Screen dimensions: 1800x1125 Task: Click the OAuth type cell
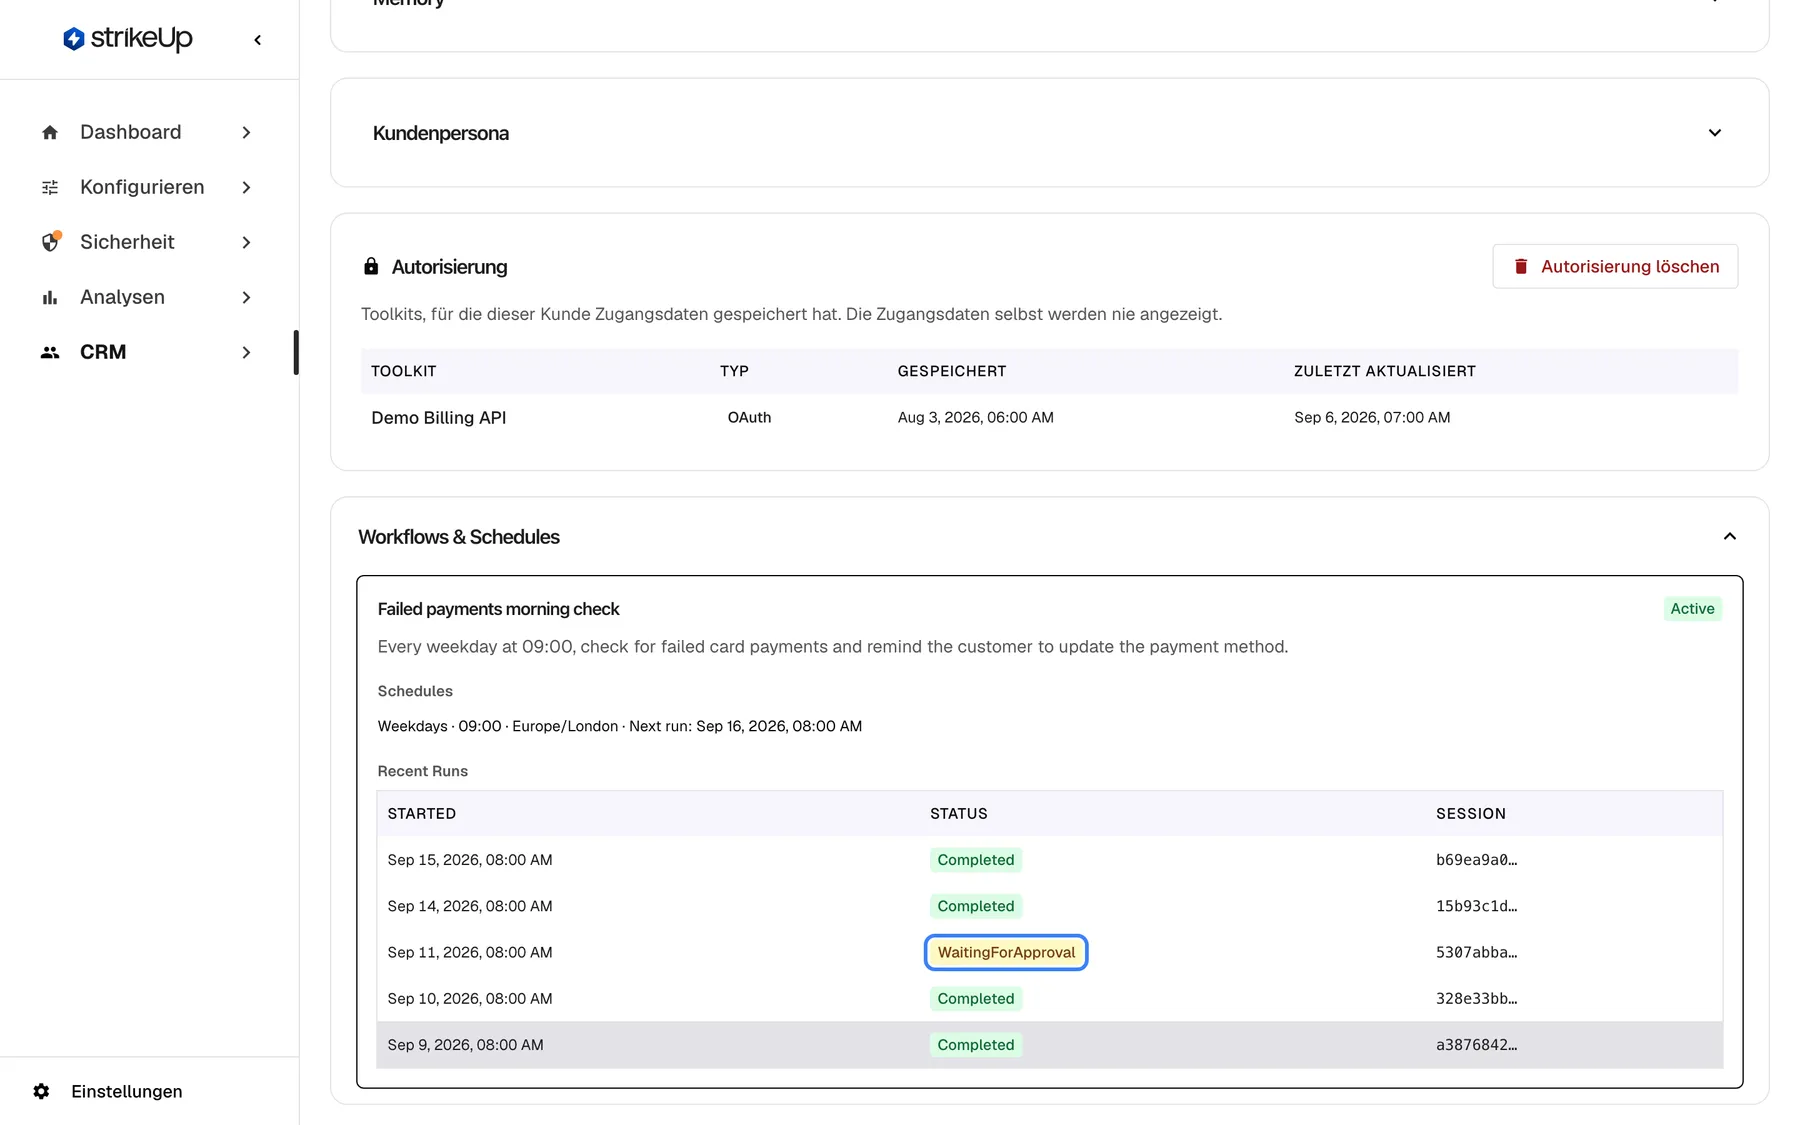(x=749, y=418)
